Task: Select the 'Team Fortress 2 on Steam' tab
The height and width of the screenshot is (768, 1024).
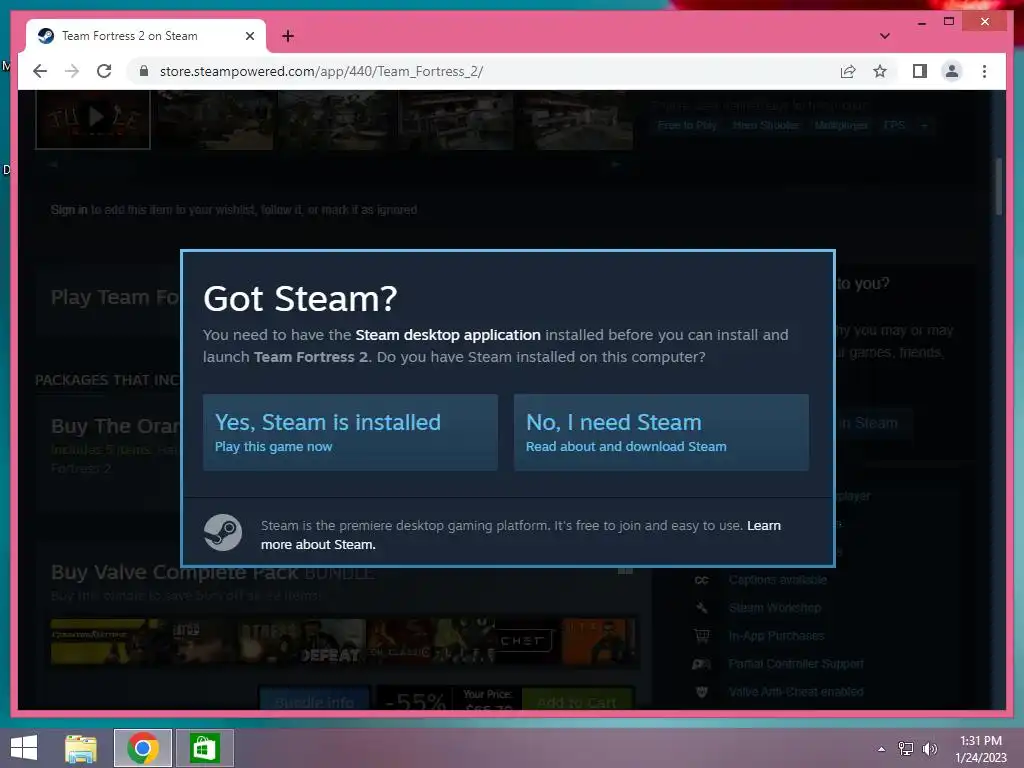Action: tap(146, 36)
